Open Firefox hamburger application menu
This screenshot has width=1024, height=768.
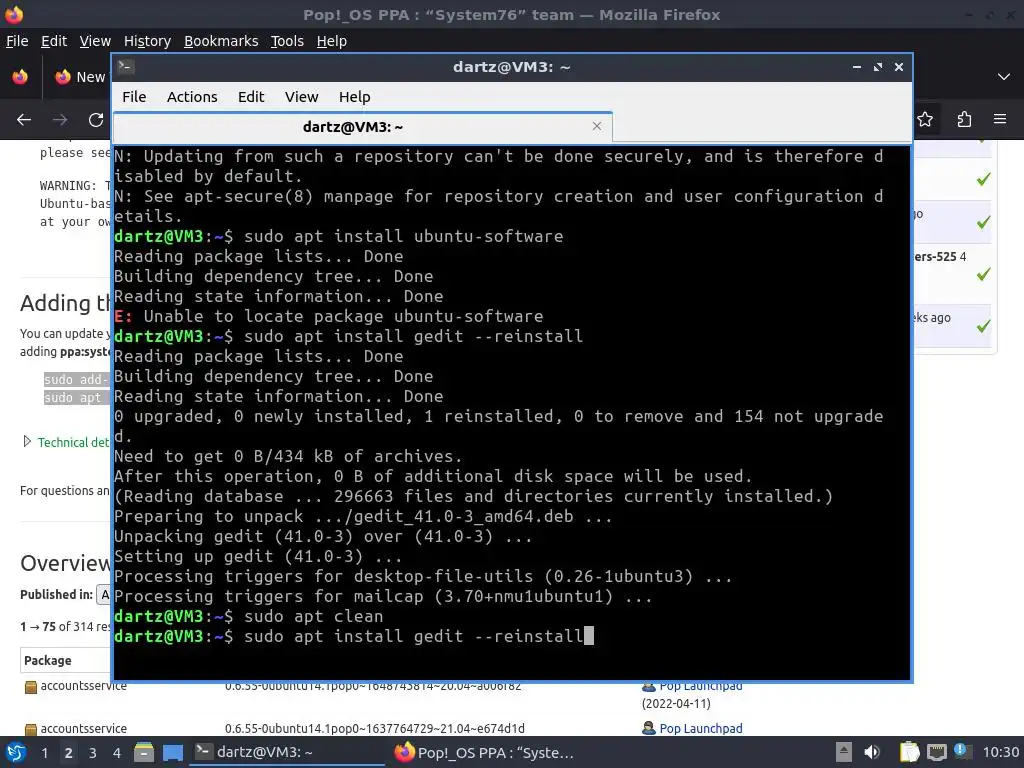(x=1000, y=120)
